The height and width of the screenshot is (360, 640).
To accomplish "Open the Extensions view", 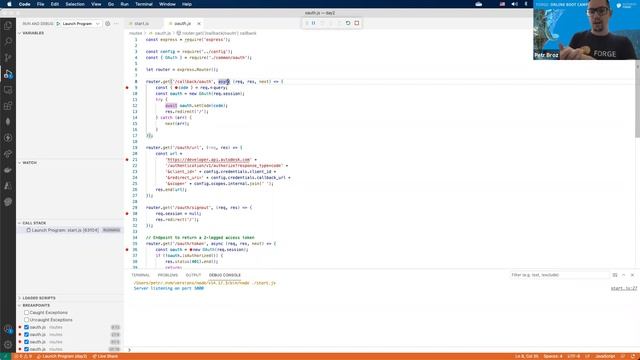I will 8,106.
